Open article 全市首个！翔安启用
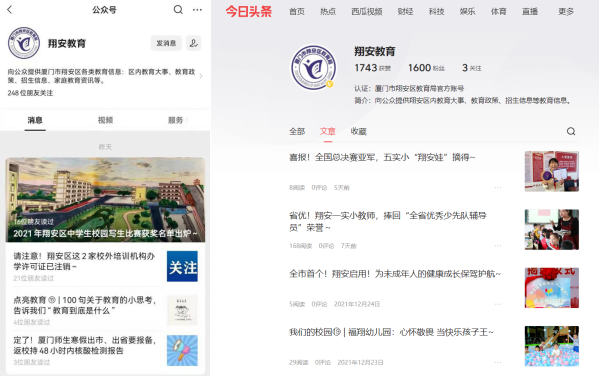This screenshot has height=380, width=600. tap(395, 274)
